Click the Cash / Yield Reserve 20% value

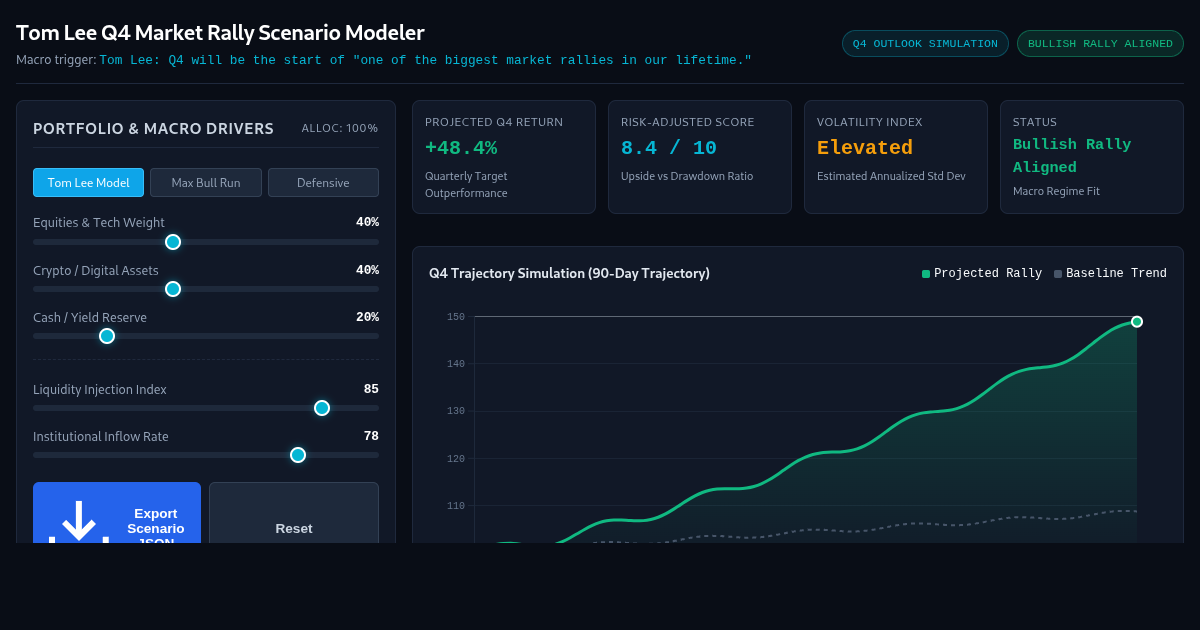(367, 317)
